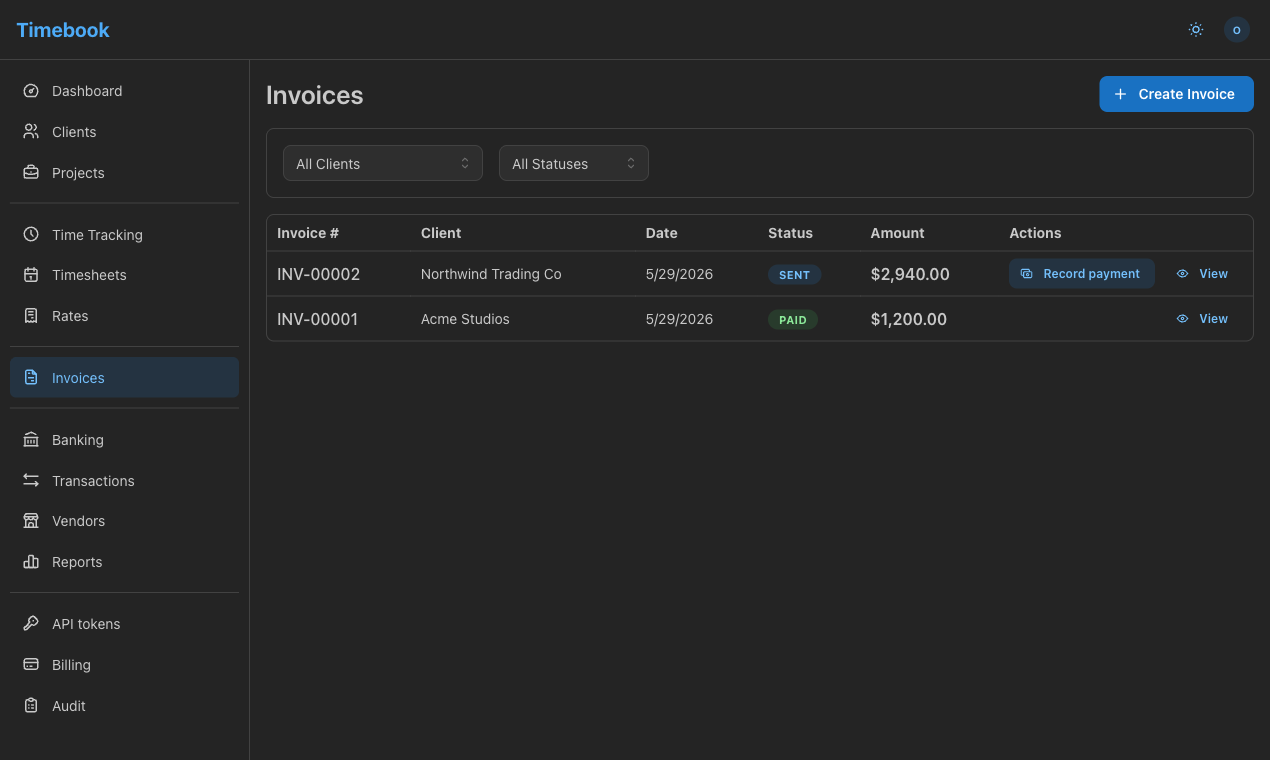Viewport: 1270px width, 760px height.
Task: Click the INV-00001 invoice number
Action: click(x=318, y=319)
